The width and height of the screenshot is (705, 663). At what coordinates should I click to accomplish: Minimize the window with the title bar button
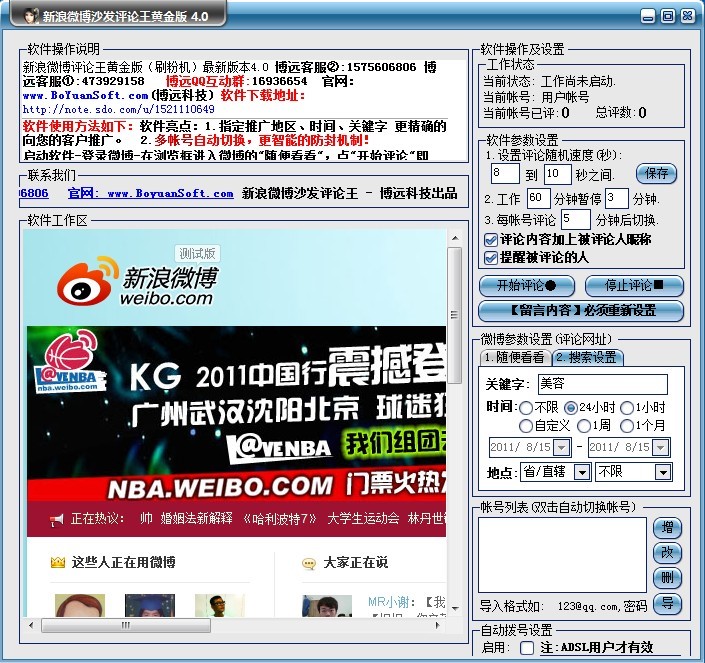click(x=648, y=17)
